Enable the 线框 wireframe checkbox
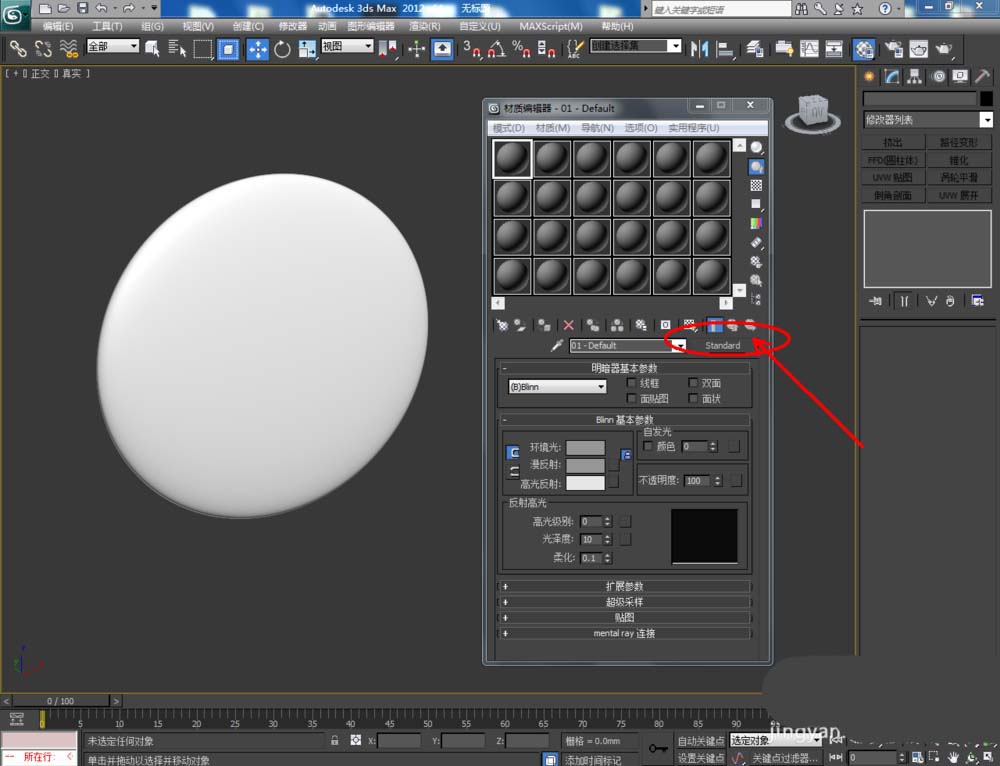The width and height of the screenshot is (1000, 766). pos(632,383)
